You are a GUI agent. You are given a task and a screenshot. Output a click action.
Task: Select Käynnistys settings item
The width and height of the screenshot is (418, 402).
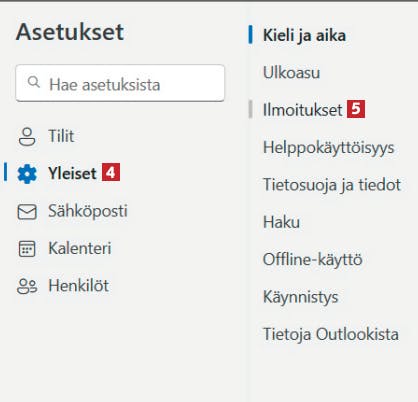[300, 297]
